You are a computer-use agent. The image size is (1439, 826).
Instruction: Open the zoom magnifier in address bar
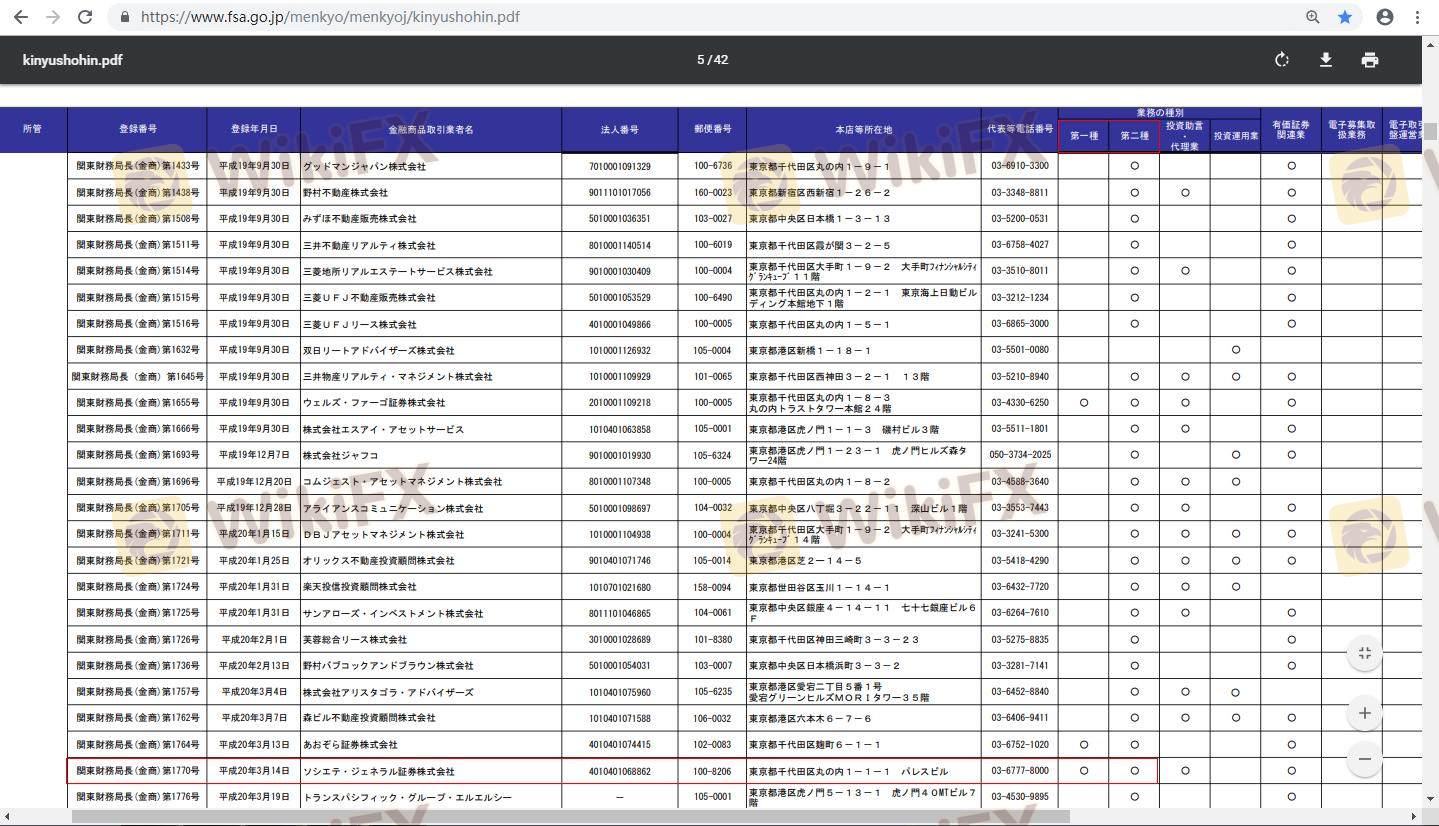(1312, 17)
